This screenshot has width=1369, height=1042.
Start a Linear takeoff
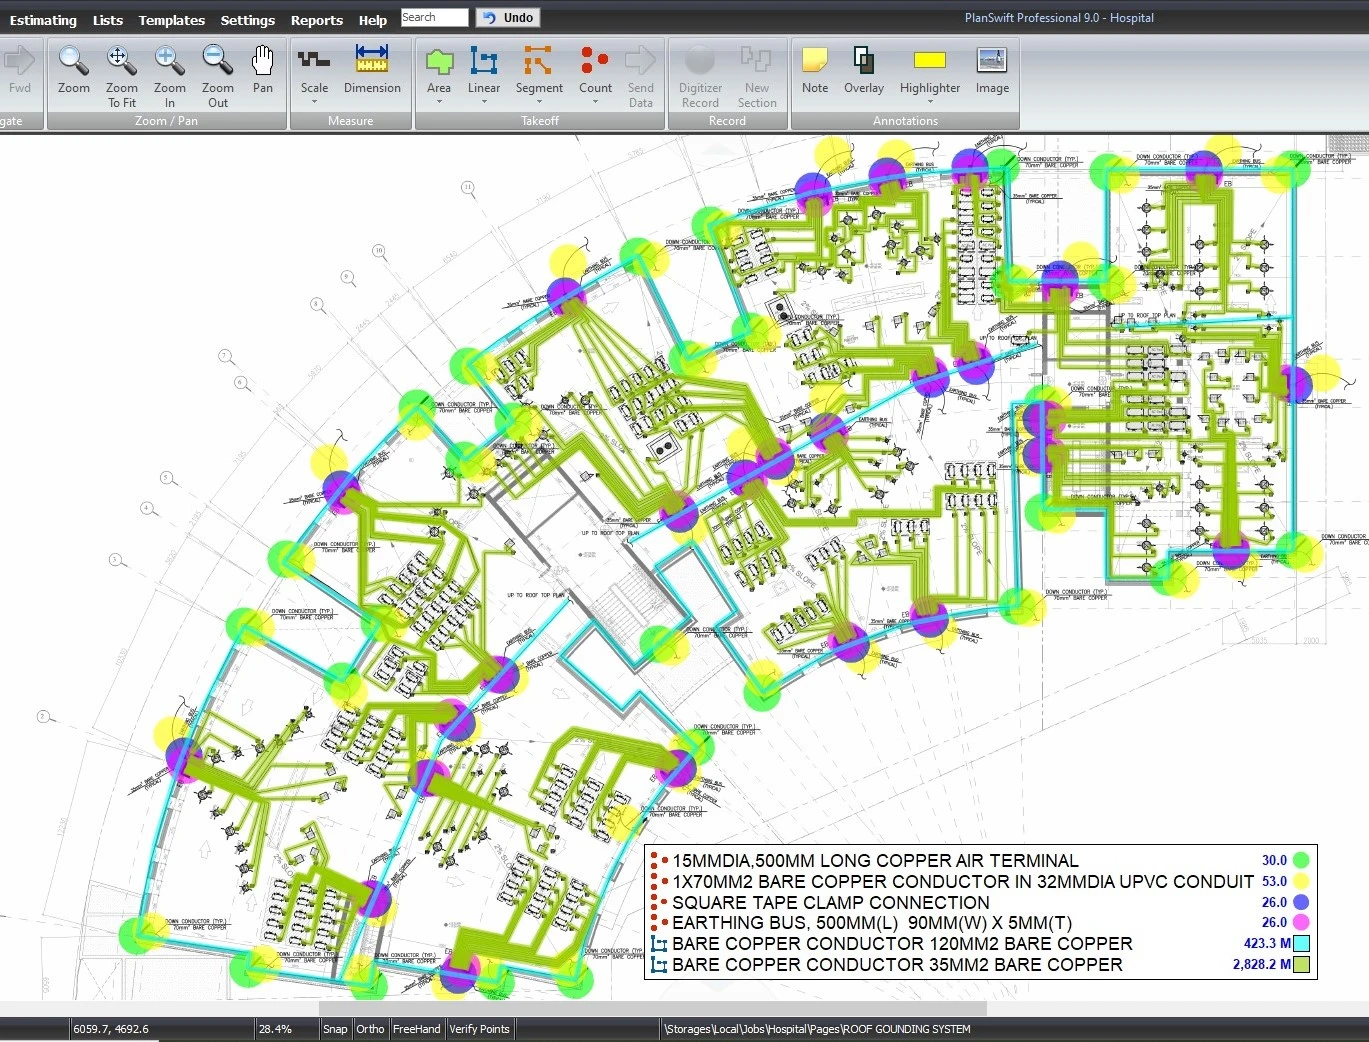coord(484,71)
